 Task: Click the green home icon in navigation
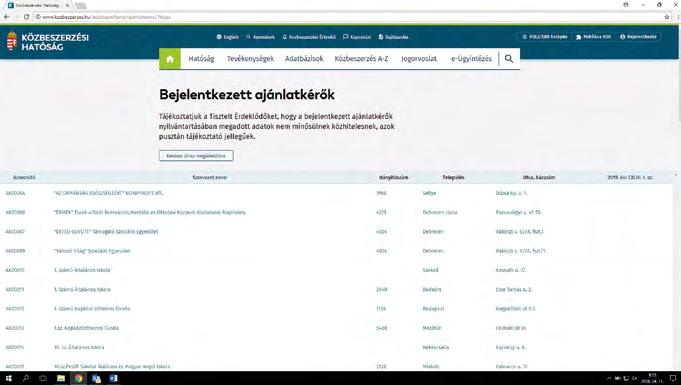tap(170, 59)
